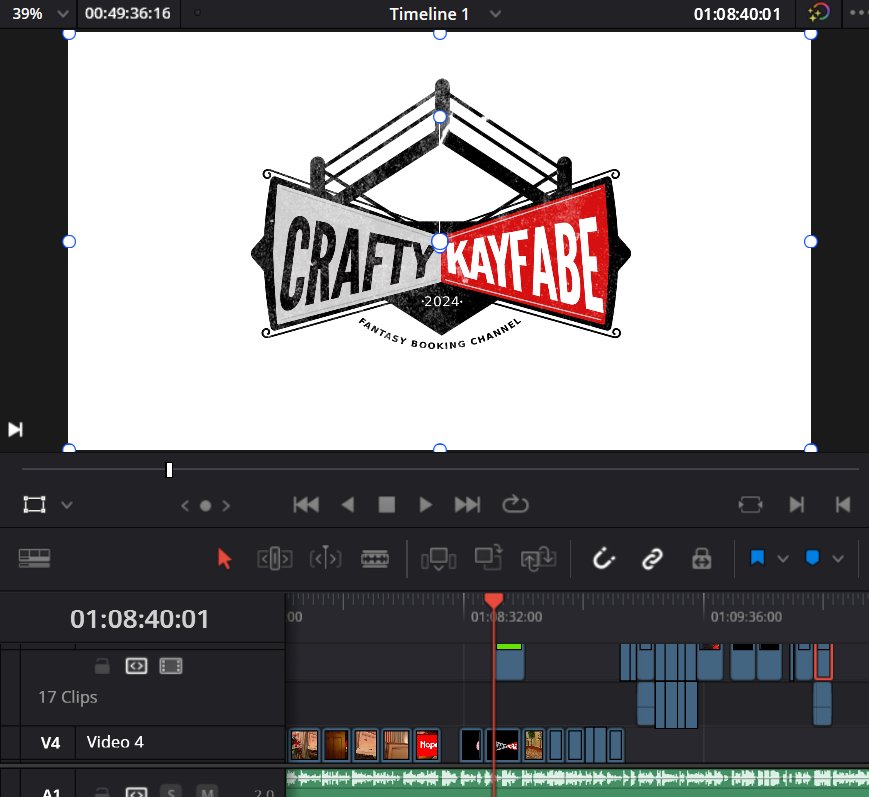
Task: Click the Overwrite Clip toolbar icon
Action: coord(488,558)
